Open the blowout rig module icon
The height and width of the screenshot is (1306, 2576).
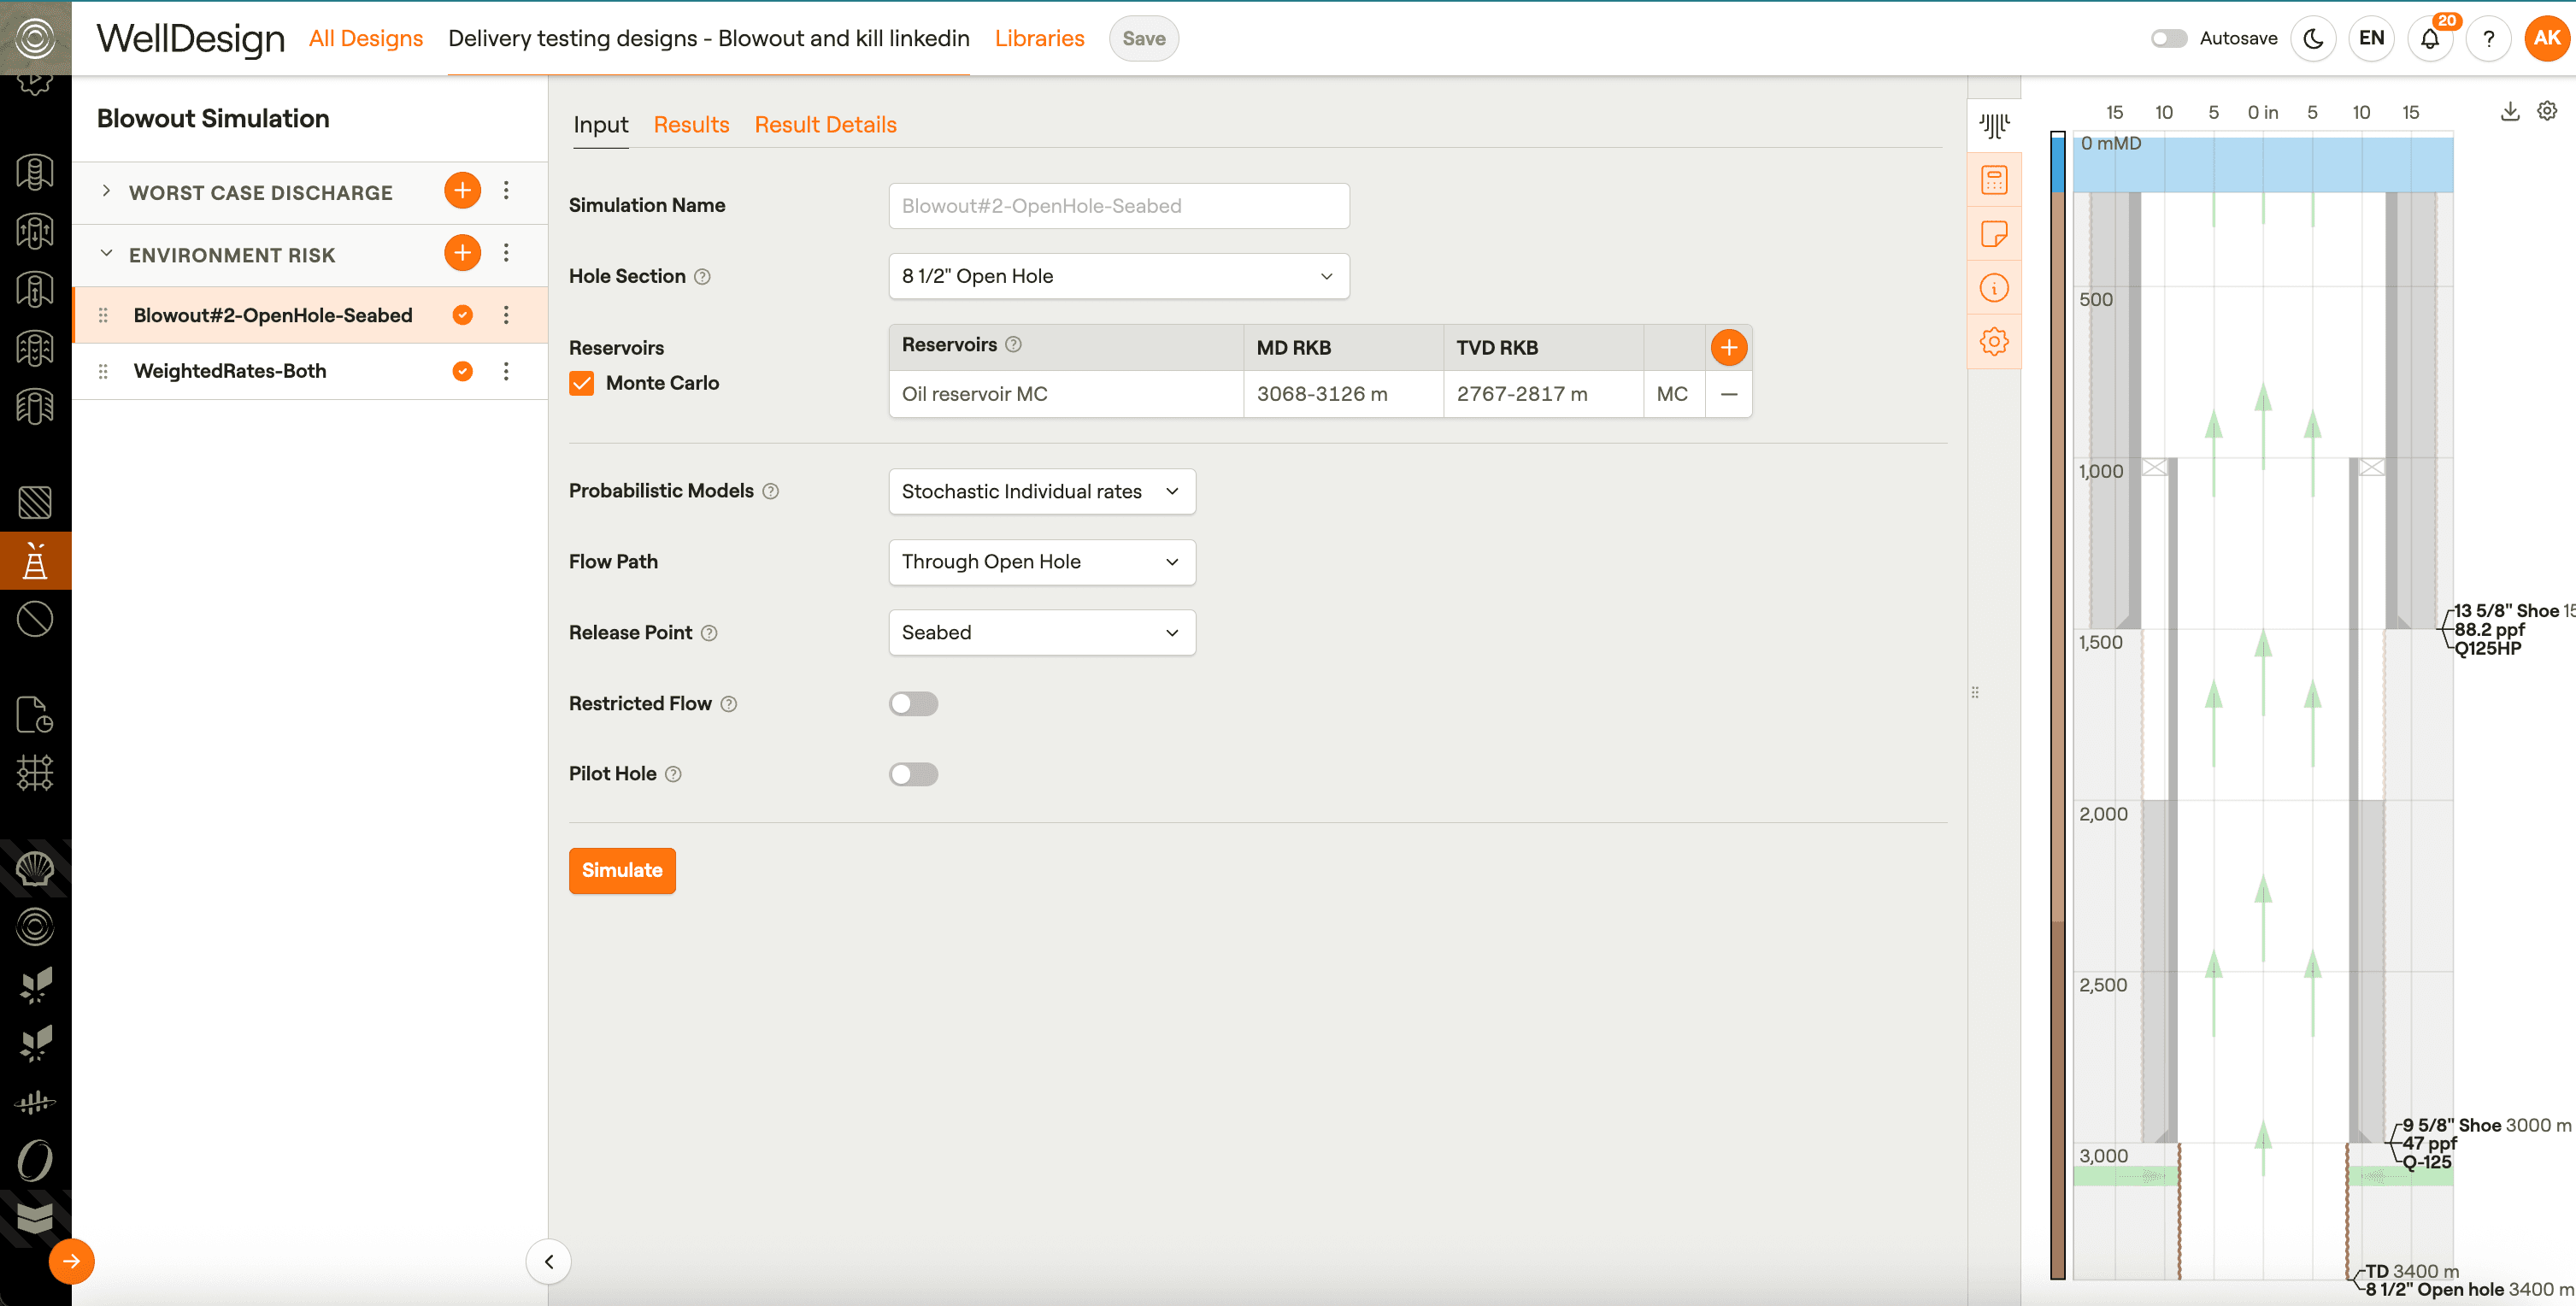(x=35, y=562)
